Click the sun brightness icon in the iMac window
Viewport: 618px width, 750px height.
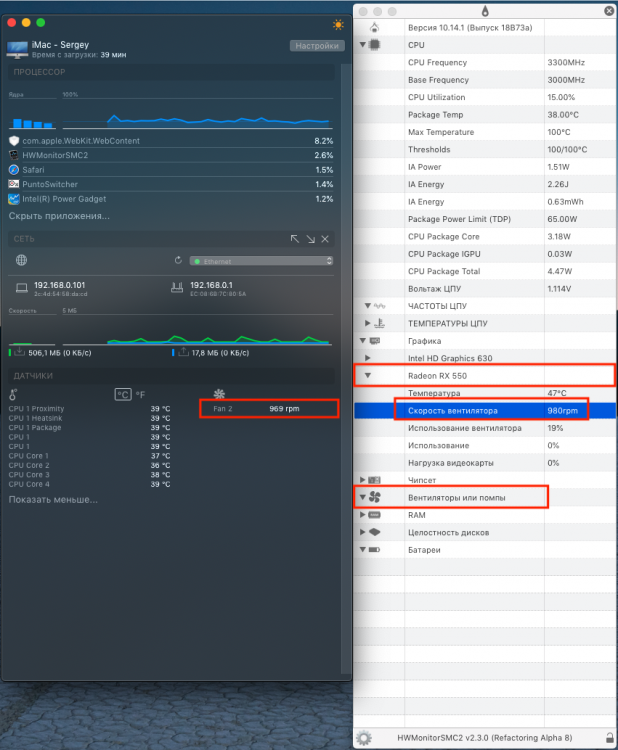pos(338,24)
